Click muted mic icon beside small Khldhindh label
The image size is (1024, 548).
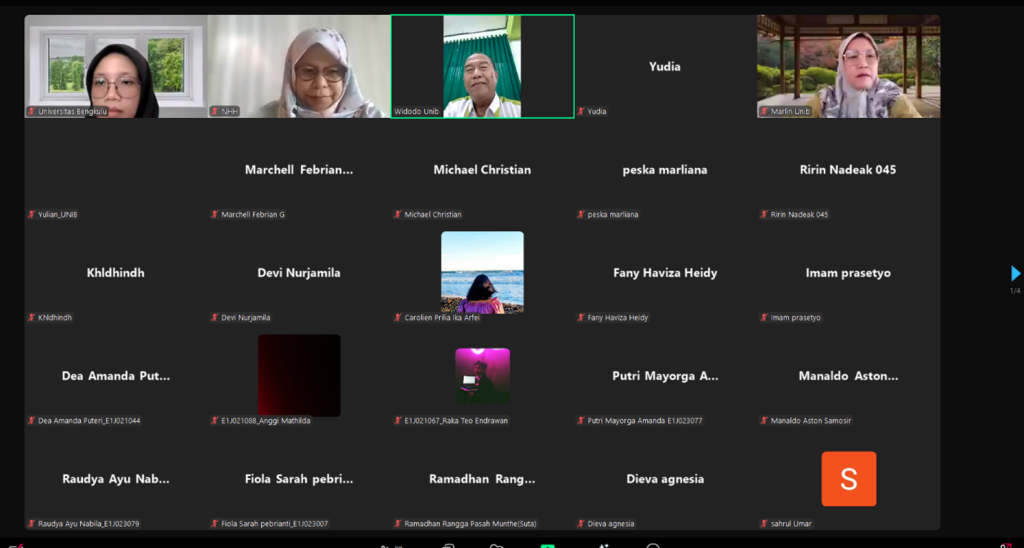tap(31, 318)
